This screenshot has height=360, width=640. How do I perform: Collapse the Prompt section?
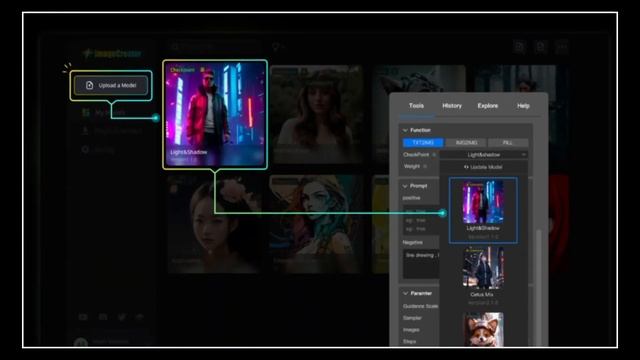[x=405, y=186]
